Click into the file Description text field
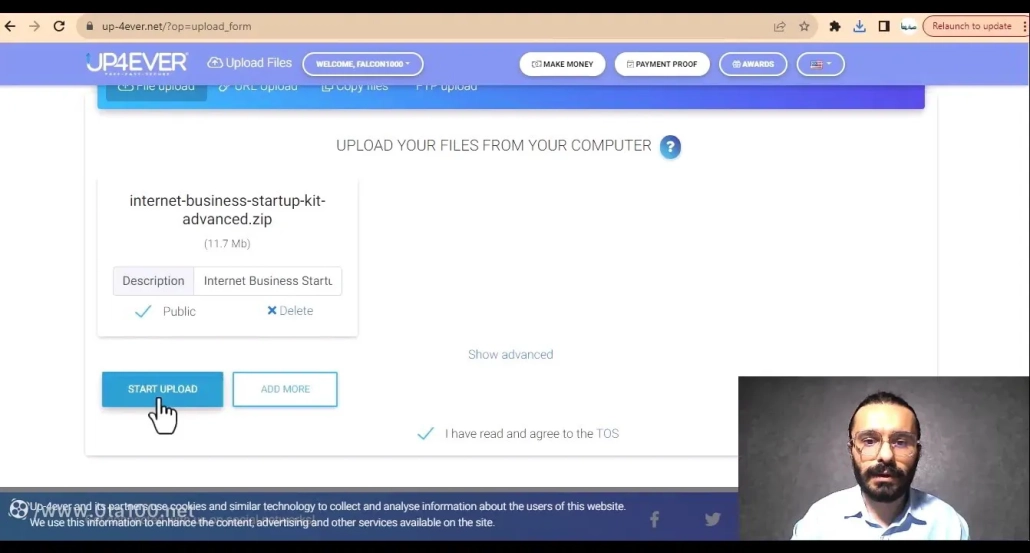1030x553 pixels. (267, 281)
